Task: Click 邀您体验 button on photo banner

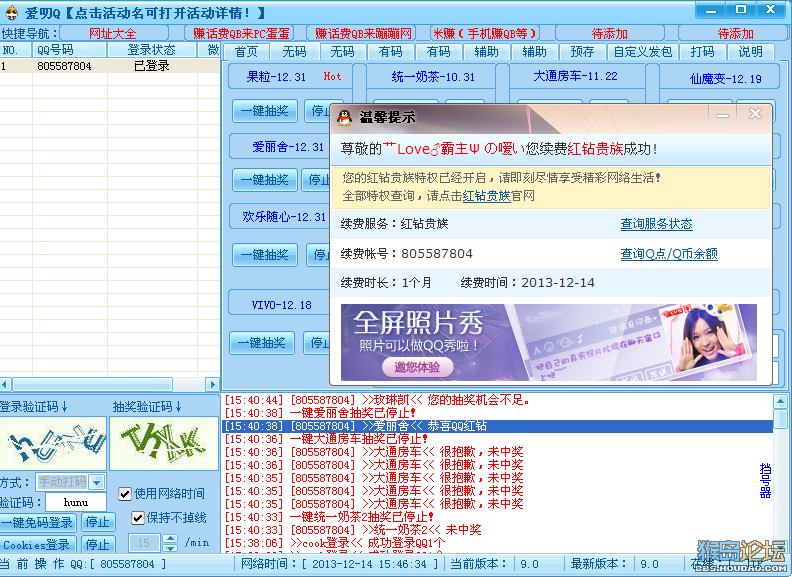Action: click(417, 367)
